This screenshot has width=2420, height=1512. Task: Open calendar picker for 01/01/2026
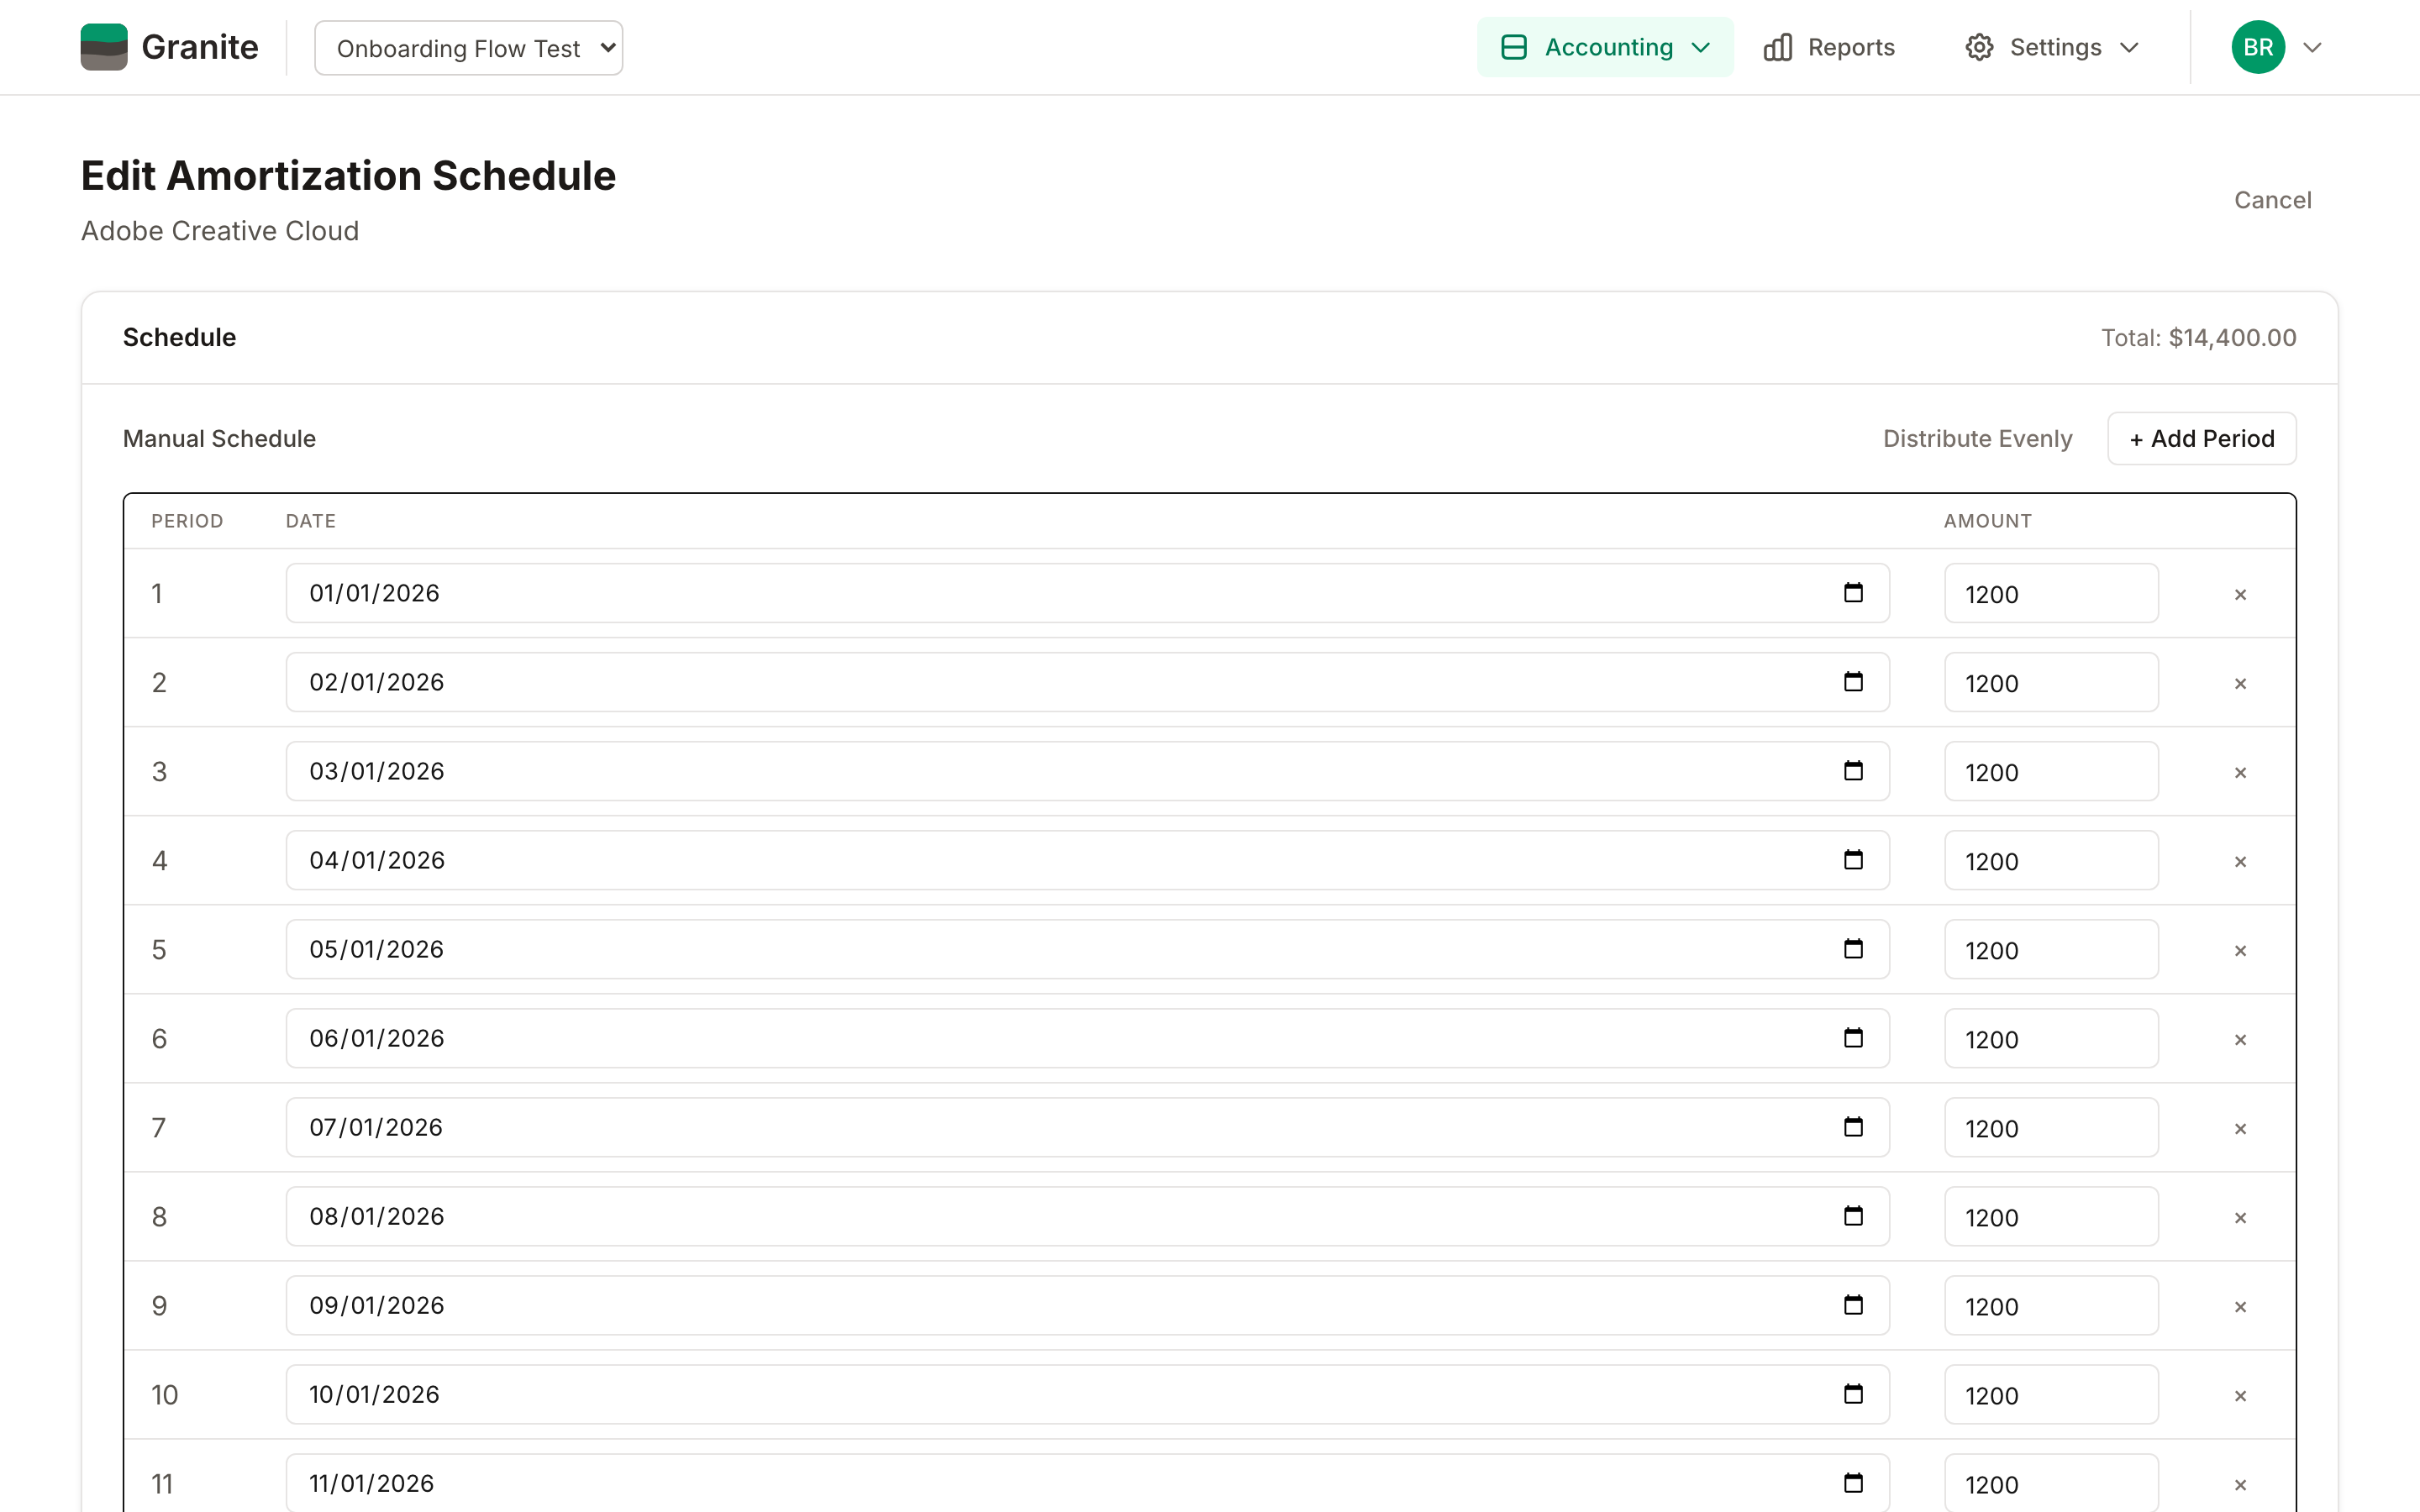pos(1853,593)
